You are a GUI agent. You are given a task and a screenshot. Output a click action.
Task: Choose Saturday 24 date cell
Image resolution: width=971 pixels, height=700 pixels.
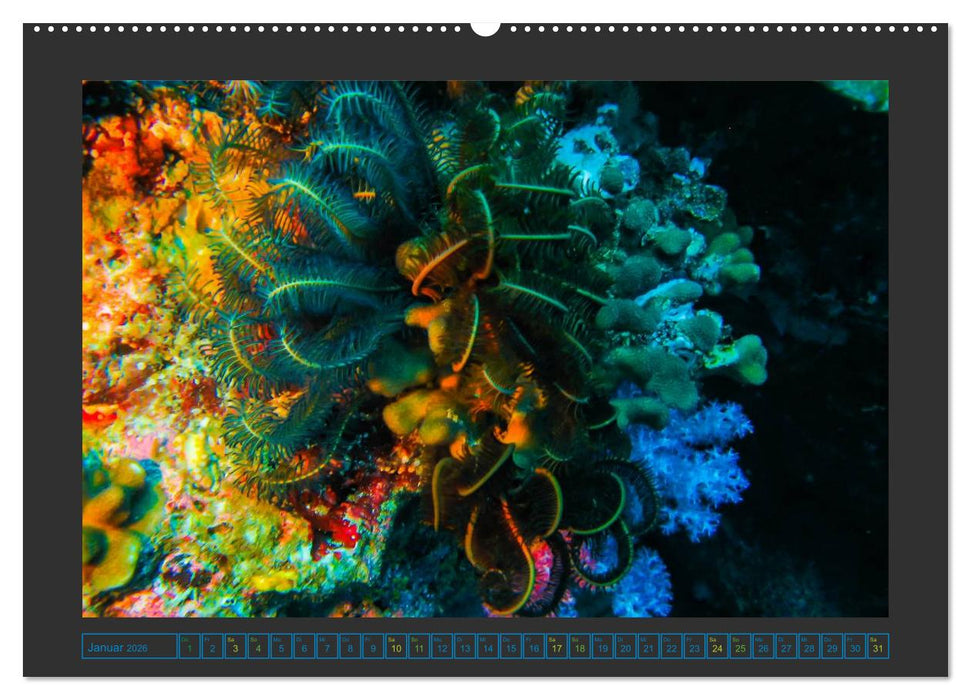pyautogui.click(x=717, y=647)
